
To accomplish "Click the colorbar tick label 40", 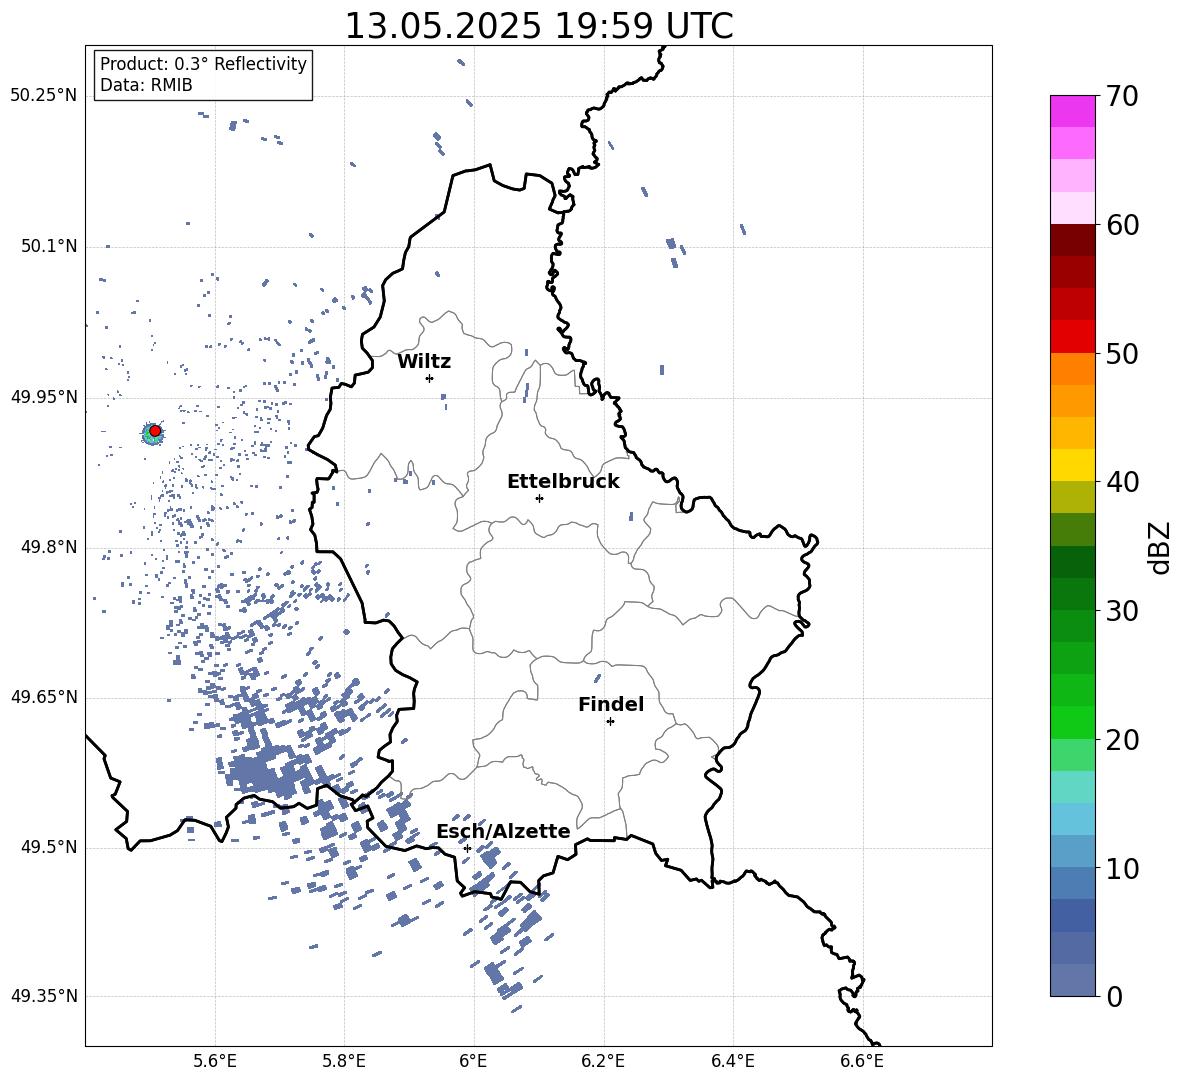I will [1122, 482].
